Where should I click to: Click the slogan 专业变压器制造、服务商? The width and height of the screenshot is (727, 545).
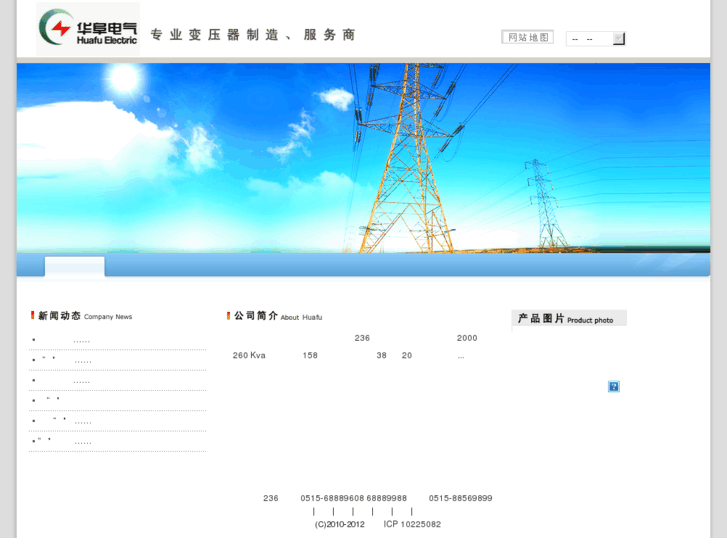253,35
